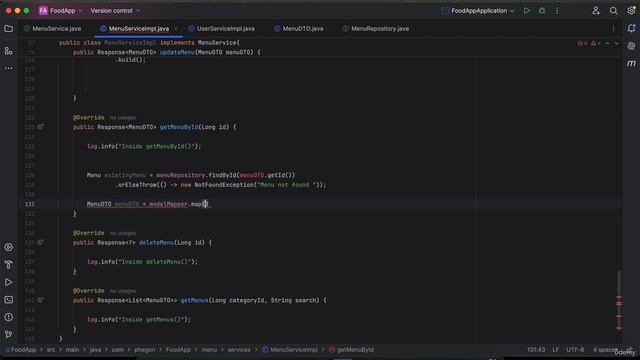Screen dimensions: 640x360
Task: Open IDE settings gear icon
Action: (631, 11)
